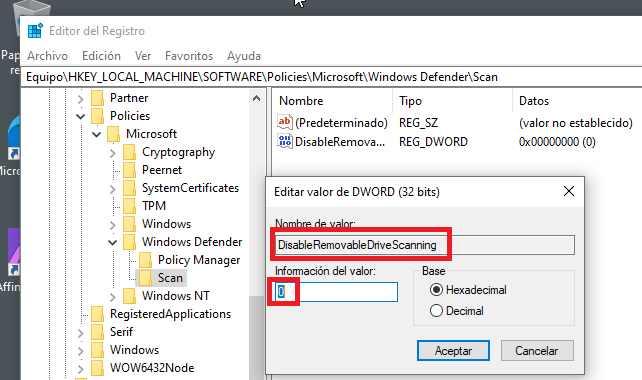Click the REG_SZ type cell

click(x=418, y=123)
